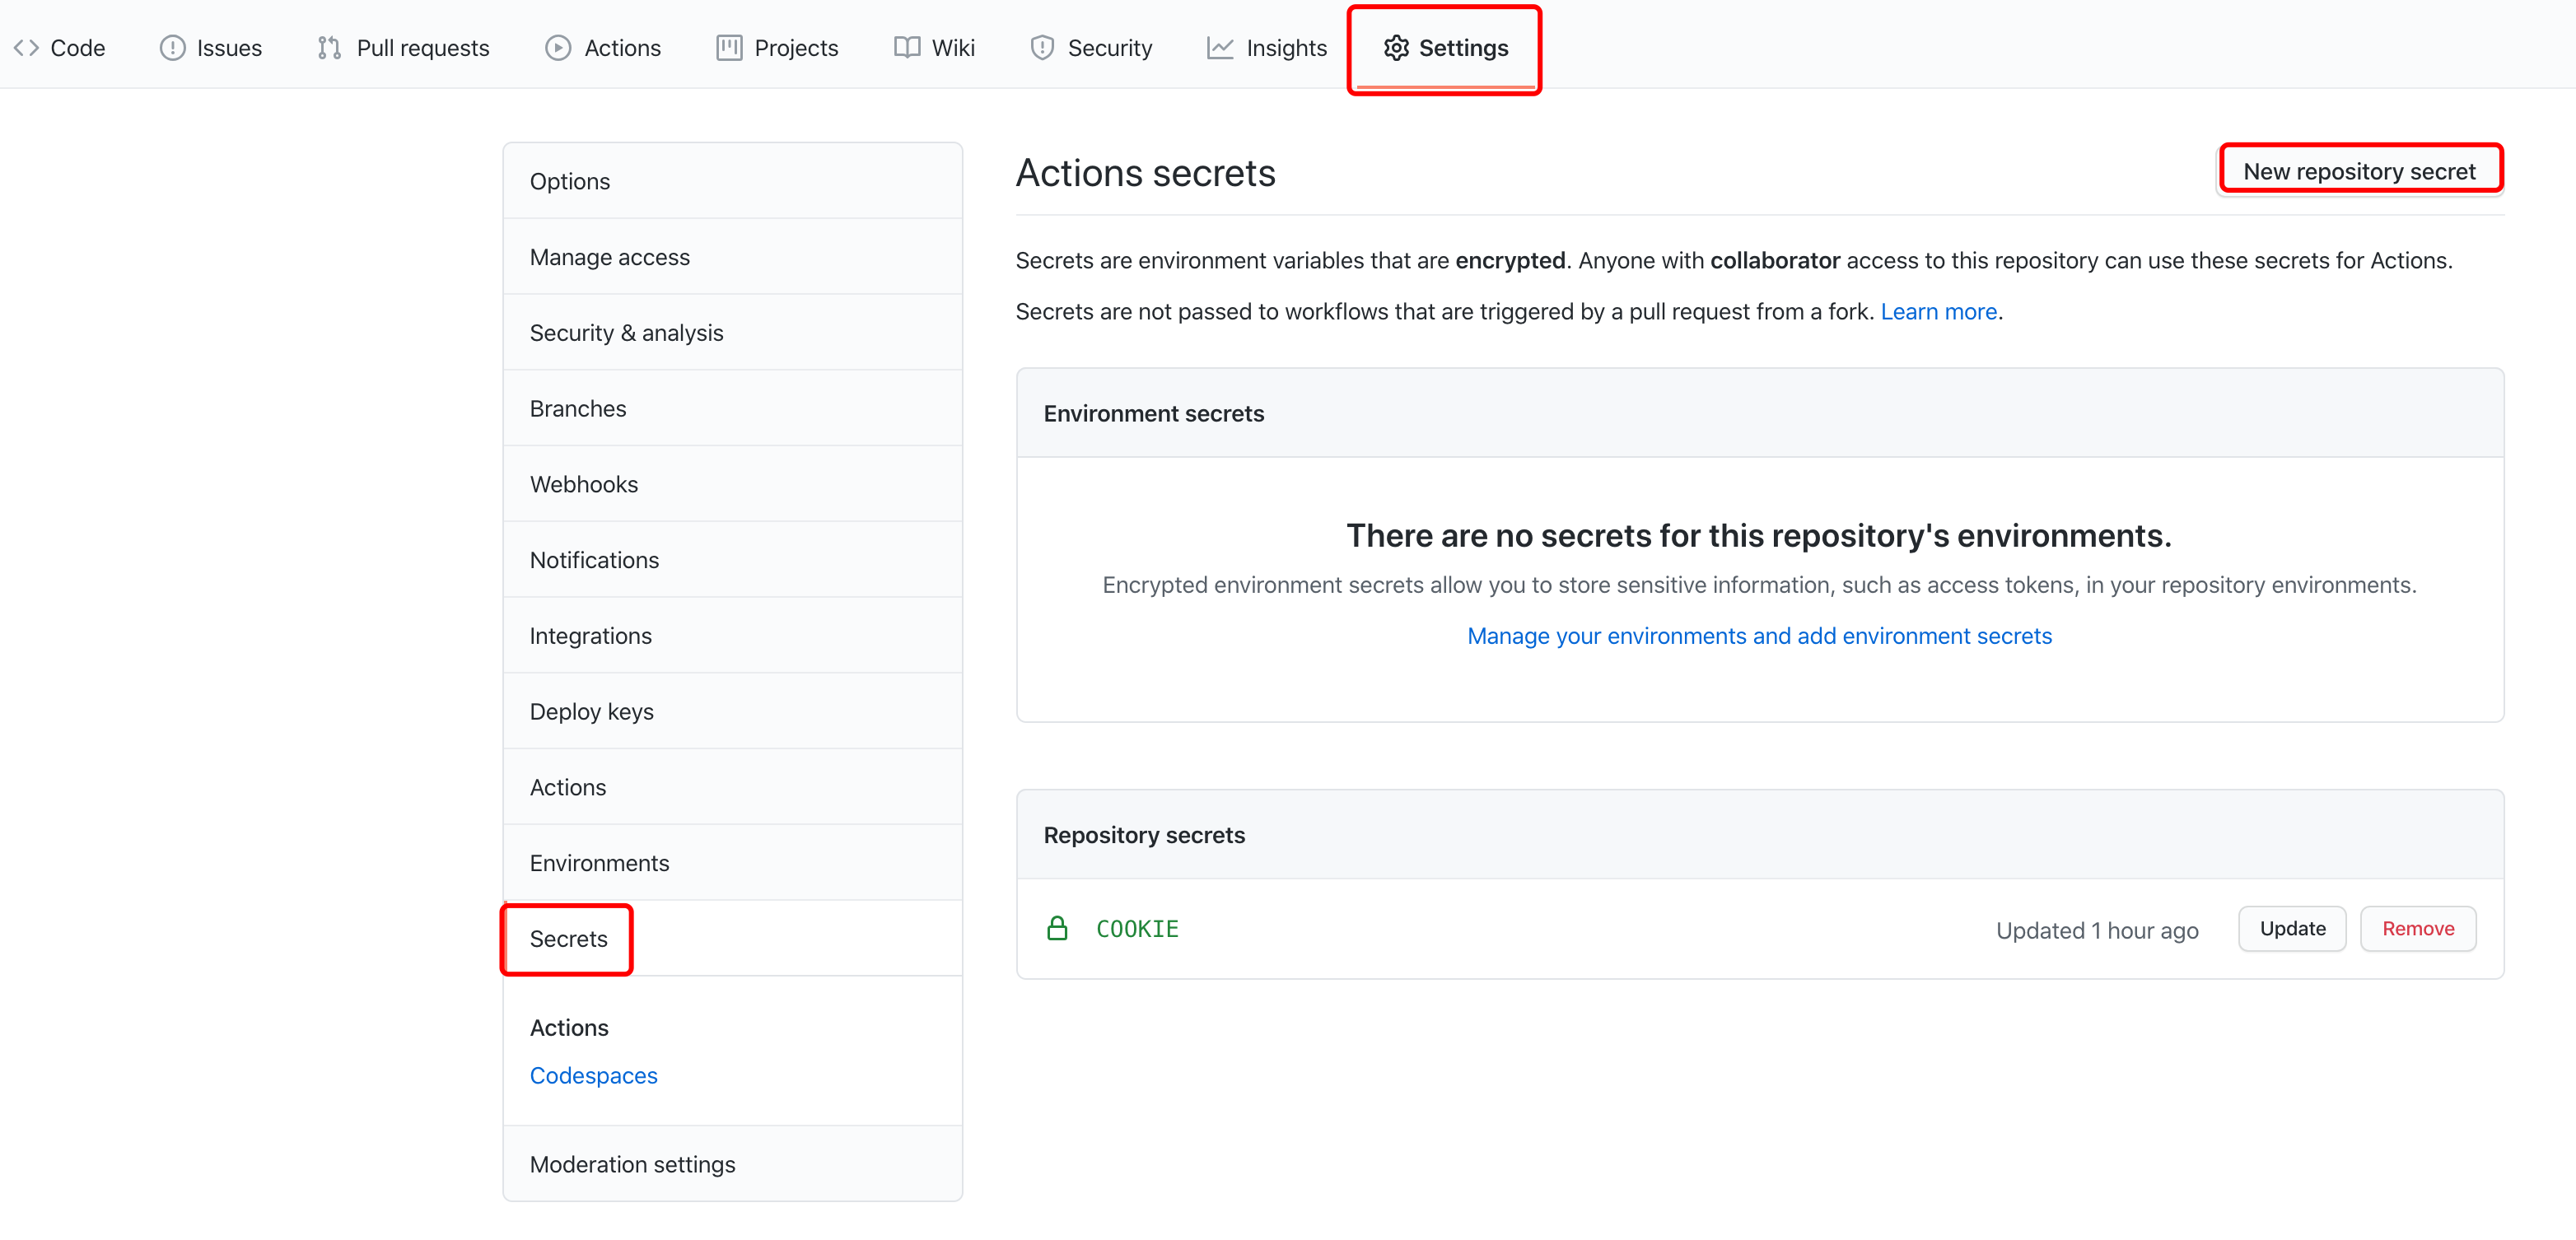Click the Security shield icon
The height and width of the screenshot is (1240, 2576).
coord(1042,48)
